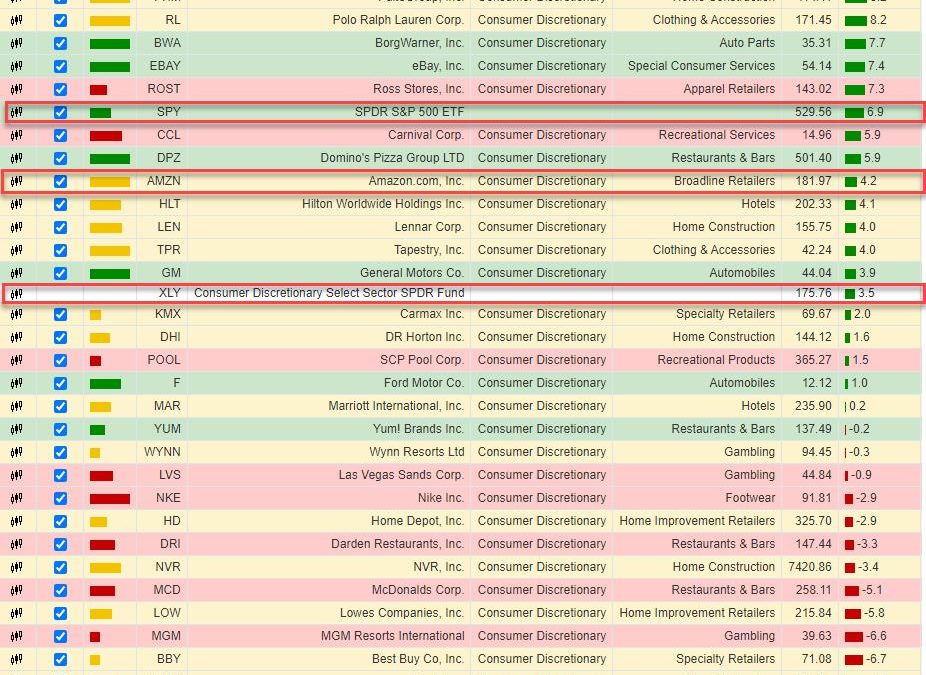Uncheck the GM row checkbox
This screenshot has height=675, width=926.
60,273
